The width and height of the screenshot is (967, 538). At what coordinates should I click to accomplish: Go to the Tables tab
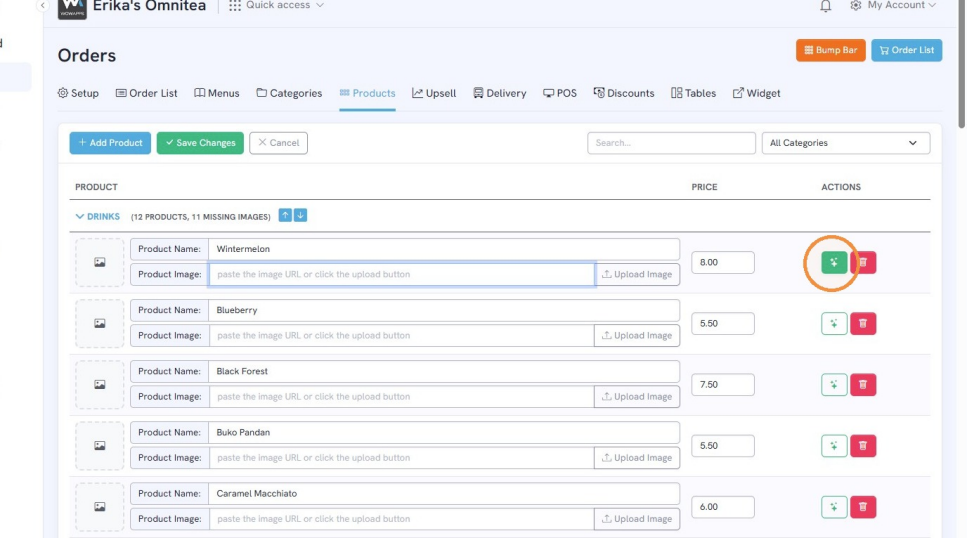693,93
